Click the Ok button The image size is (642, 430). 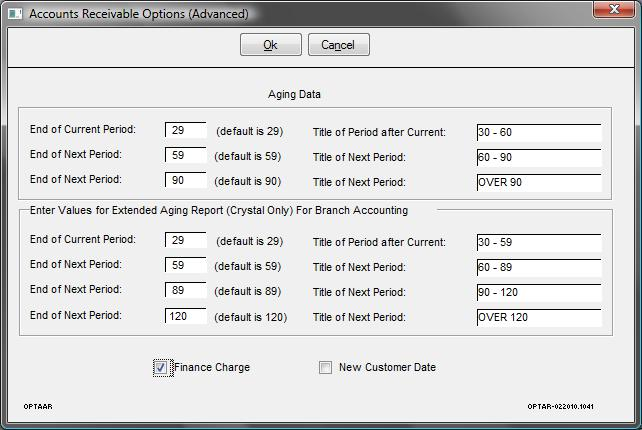coord(271,45)
